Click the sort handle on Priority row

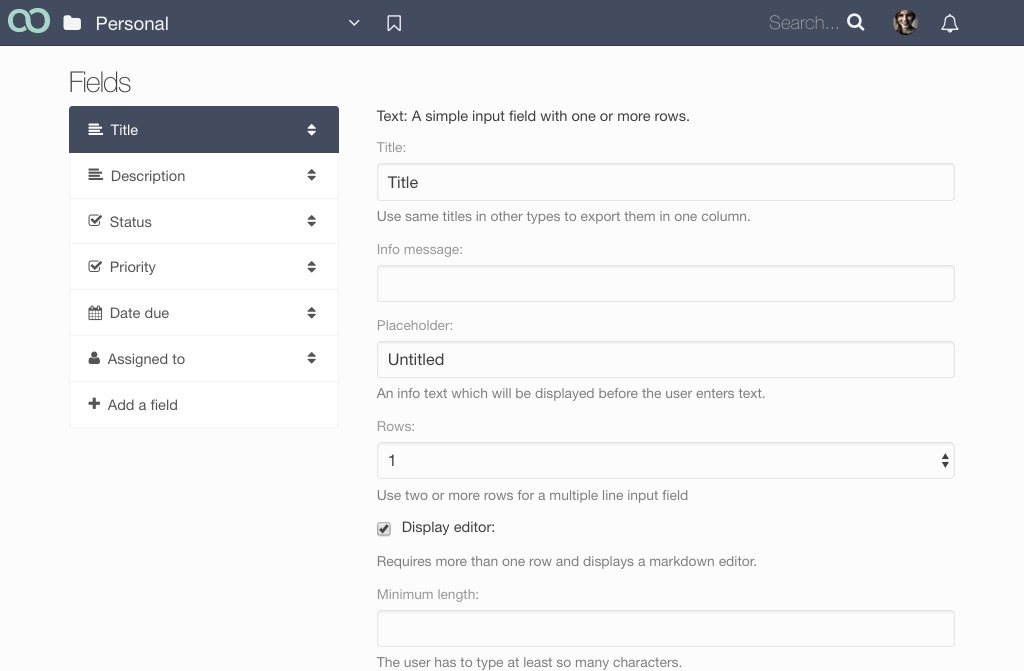pos(312,267)
